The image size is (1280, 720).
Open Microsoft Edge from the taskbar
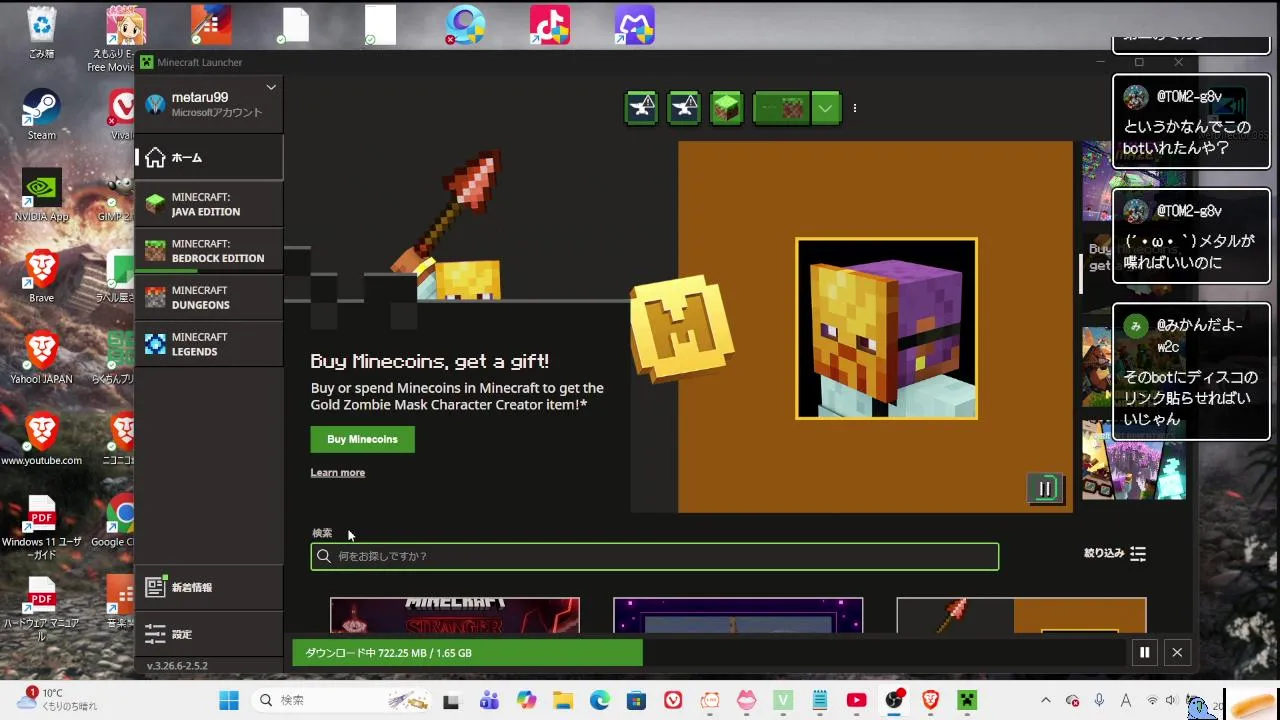coord(599,700)
